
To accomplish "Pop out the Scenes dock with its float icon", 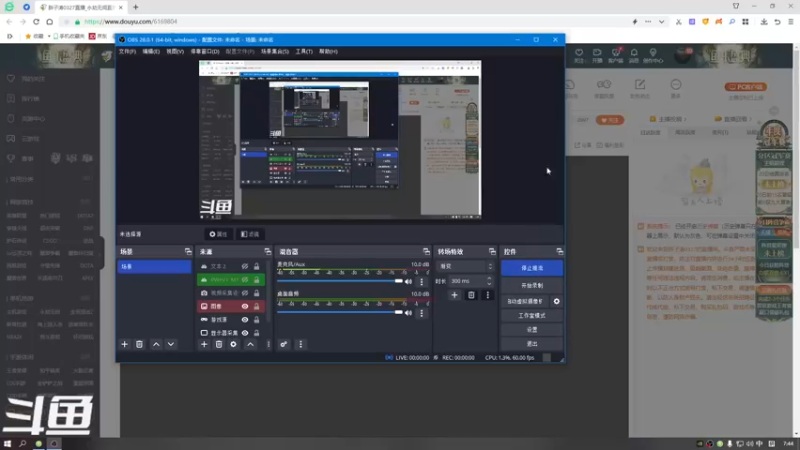I will [188, 252].
